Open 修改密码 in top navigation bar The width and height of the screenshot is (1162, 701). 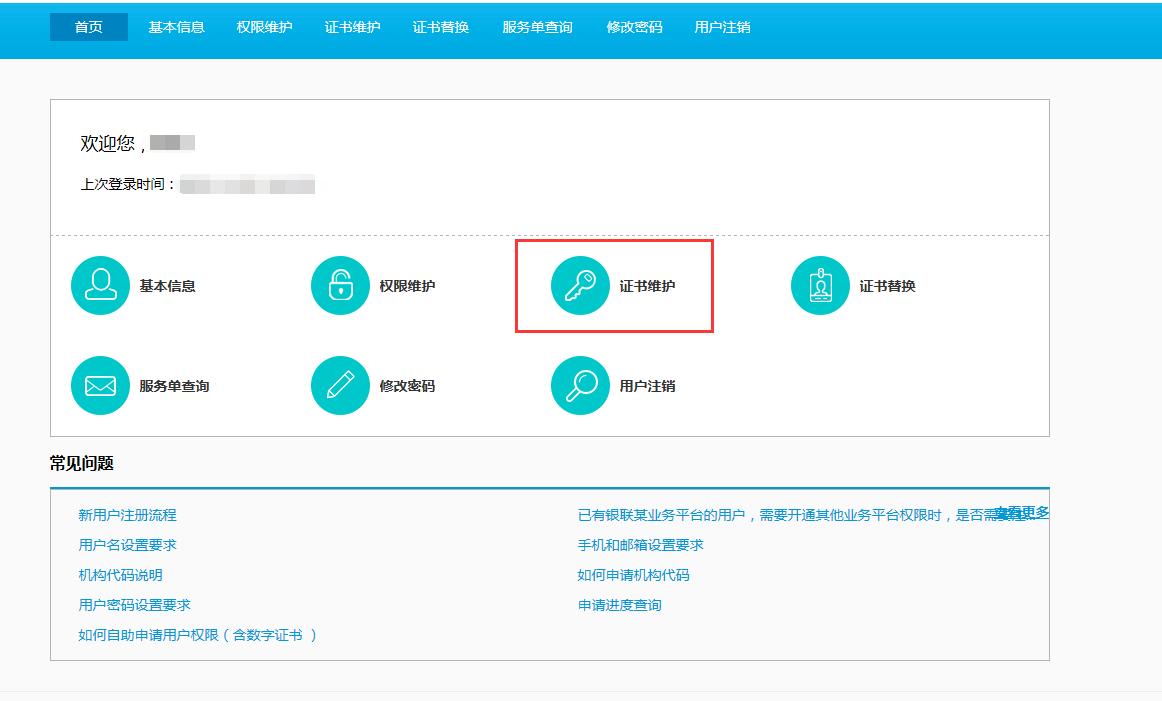coord(634,27)
